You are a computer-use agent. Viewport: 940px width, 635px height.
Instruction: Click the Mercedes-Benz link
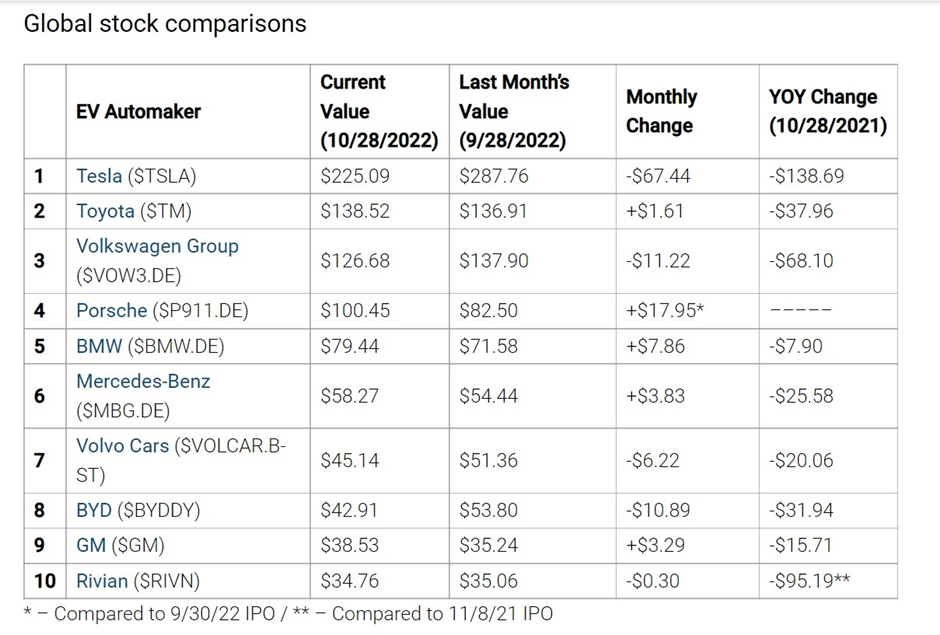tap(143, 381)
